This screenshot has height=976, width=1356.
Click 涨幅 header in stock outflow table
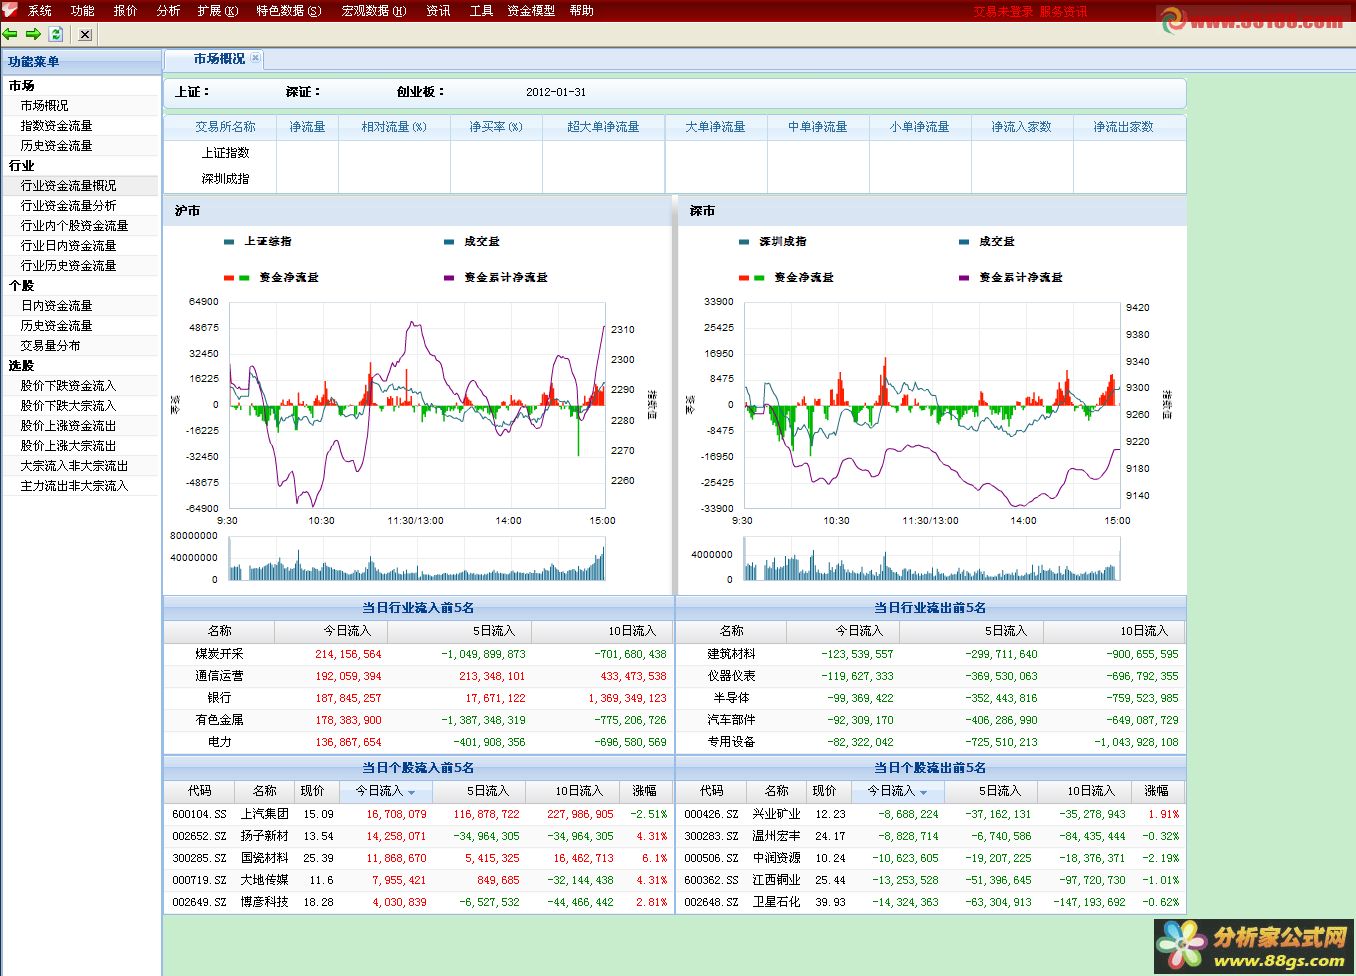pos(1157,791)
